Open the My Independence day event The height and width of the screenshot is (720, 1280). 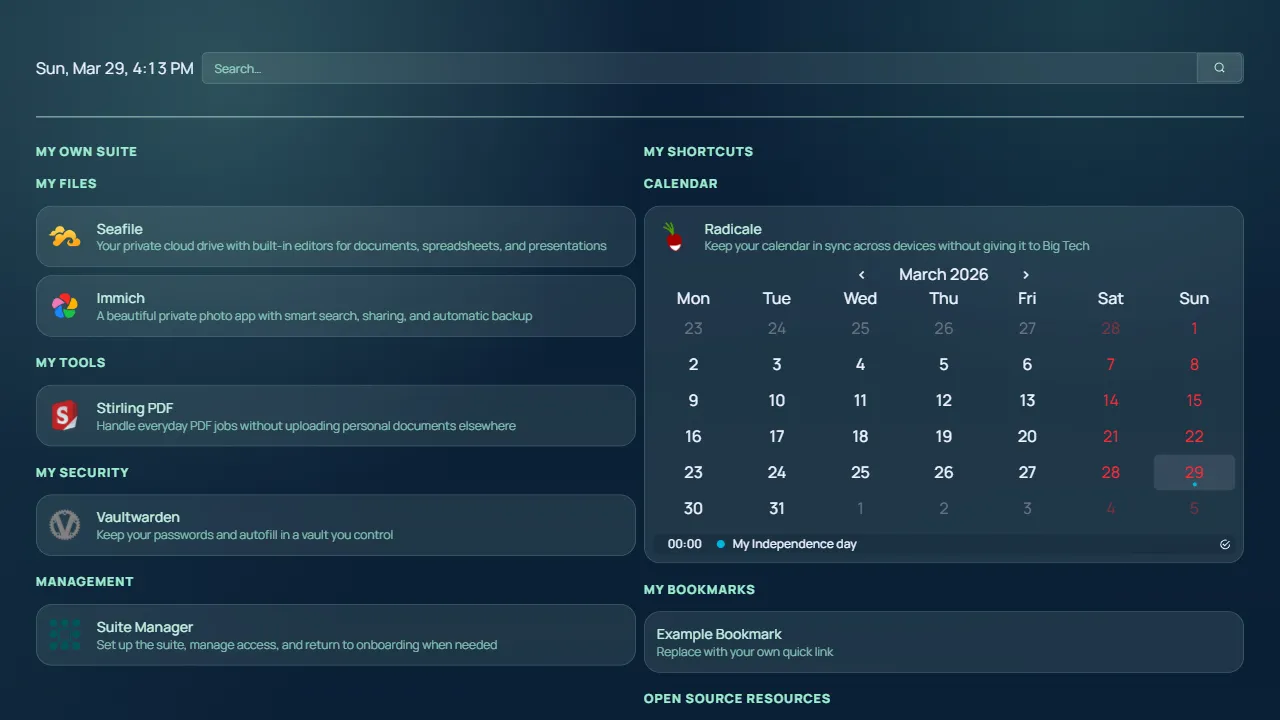click(794, 544)
